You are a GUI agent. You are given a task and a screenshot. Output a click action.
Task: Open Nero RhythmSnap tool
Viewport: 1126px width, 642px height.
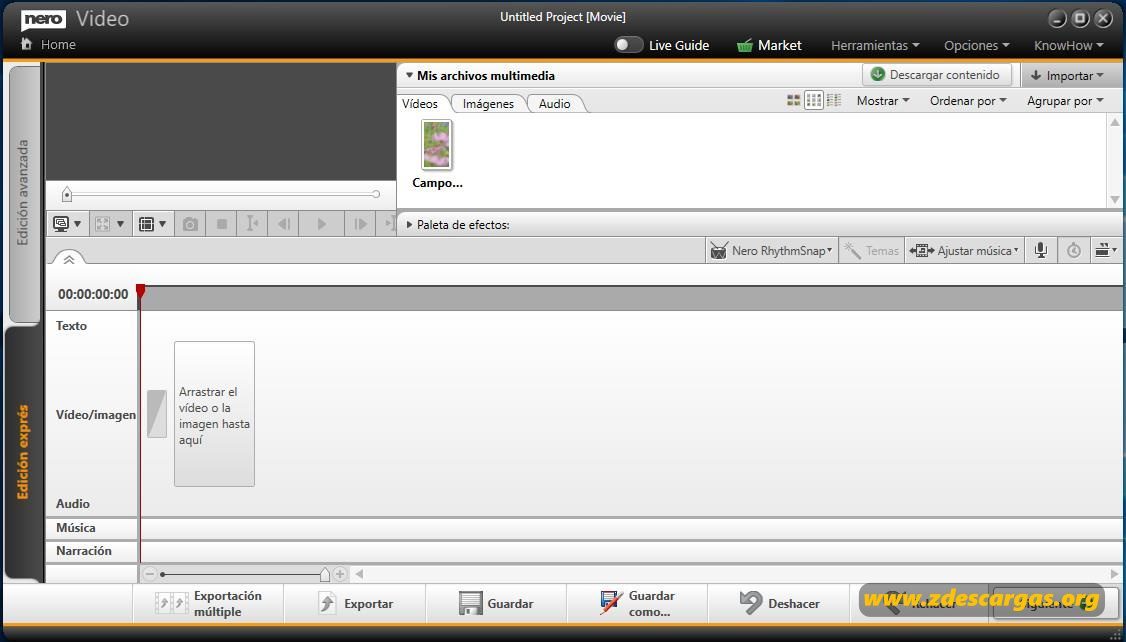point(772,251)
